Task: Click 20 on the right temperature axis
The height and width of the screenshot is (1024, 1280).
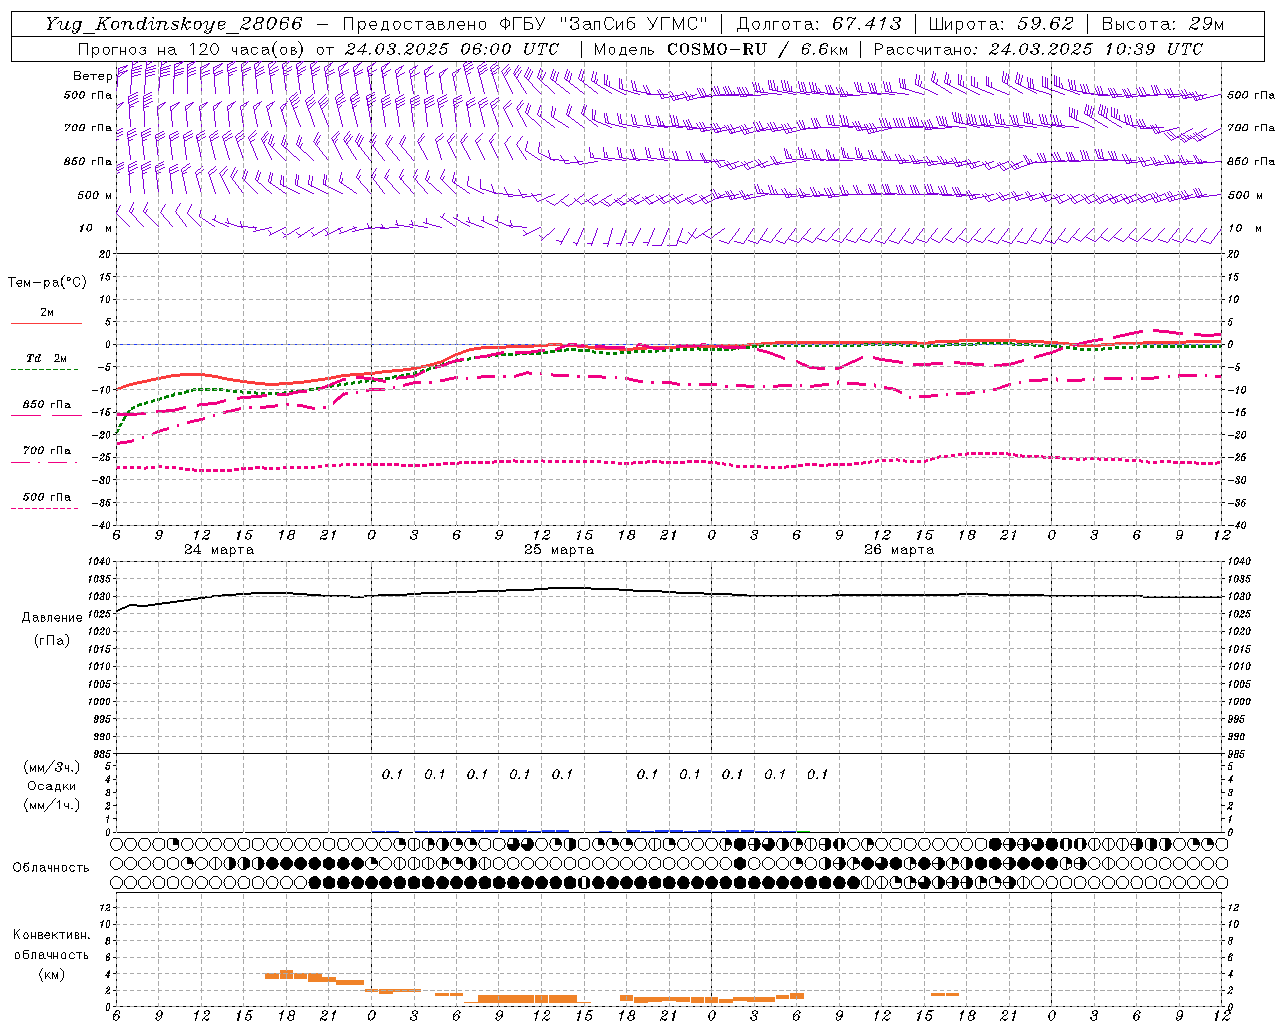Action: 1234,254
